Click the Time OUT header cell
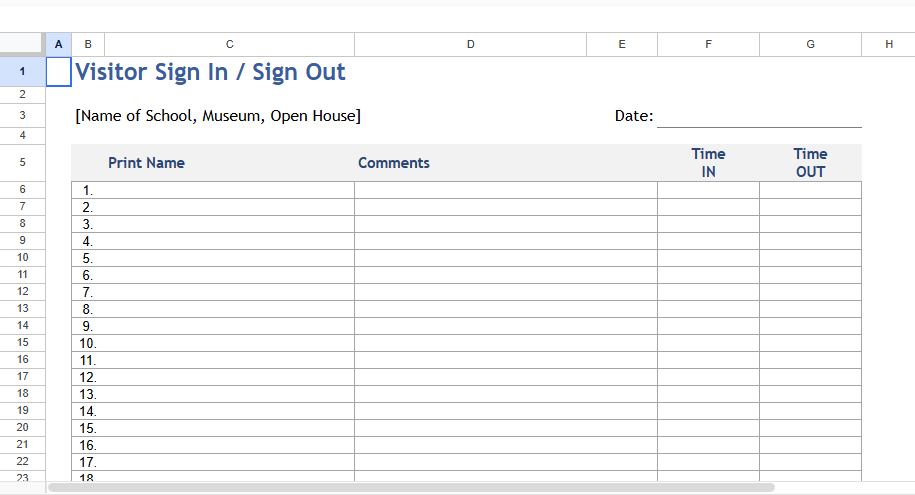The image size is (915, 495). (810, 163)
